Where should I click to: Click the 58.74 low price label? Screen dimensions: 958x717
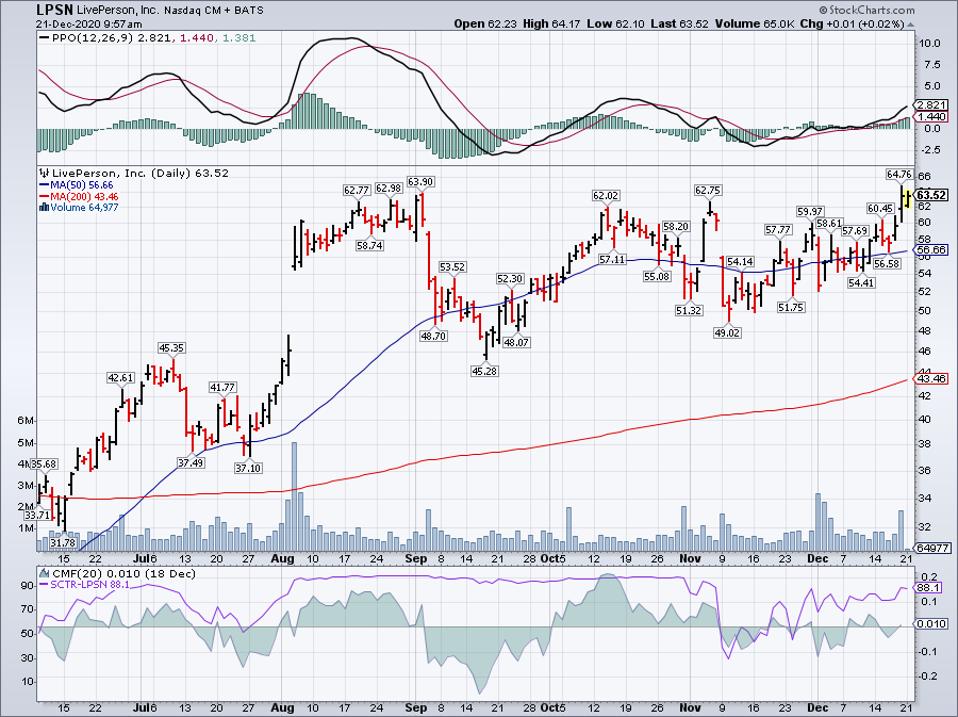(370, 245)
